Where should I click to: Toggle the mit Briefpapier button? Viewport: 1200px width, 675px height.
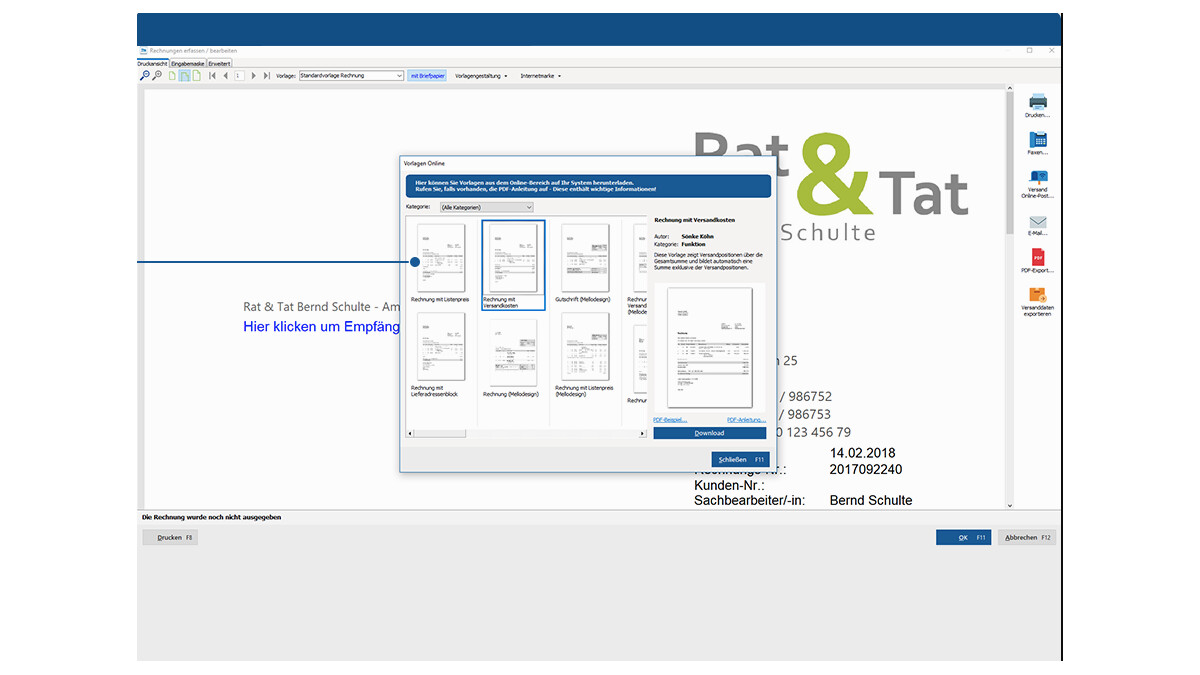(x=428, y=76)
